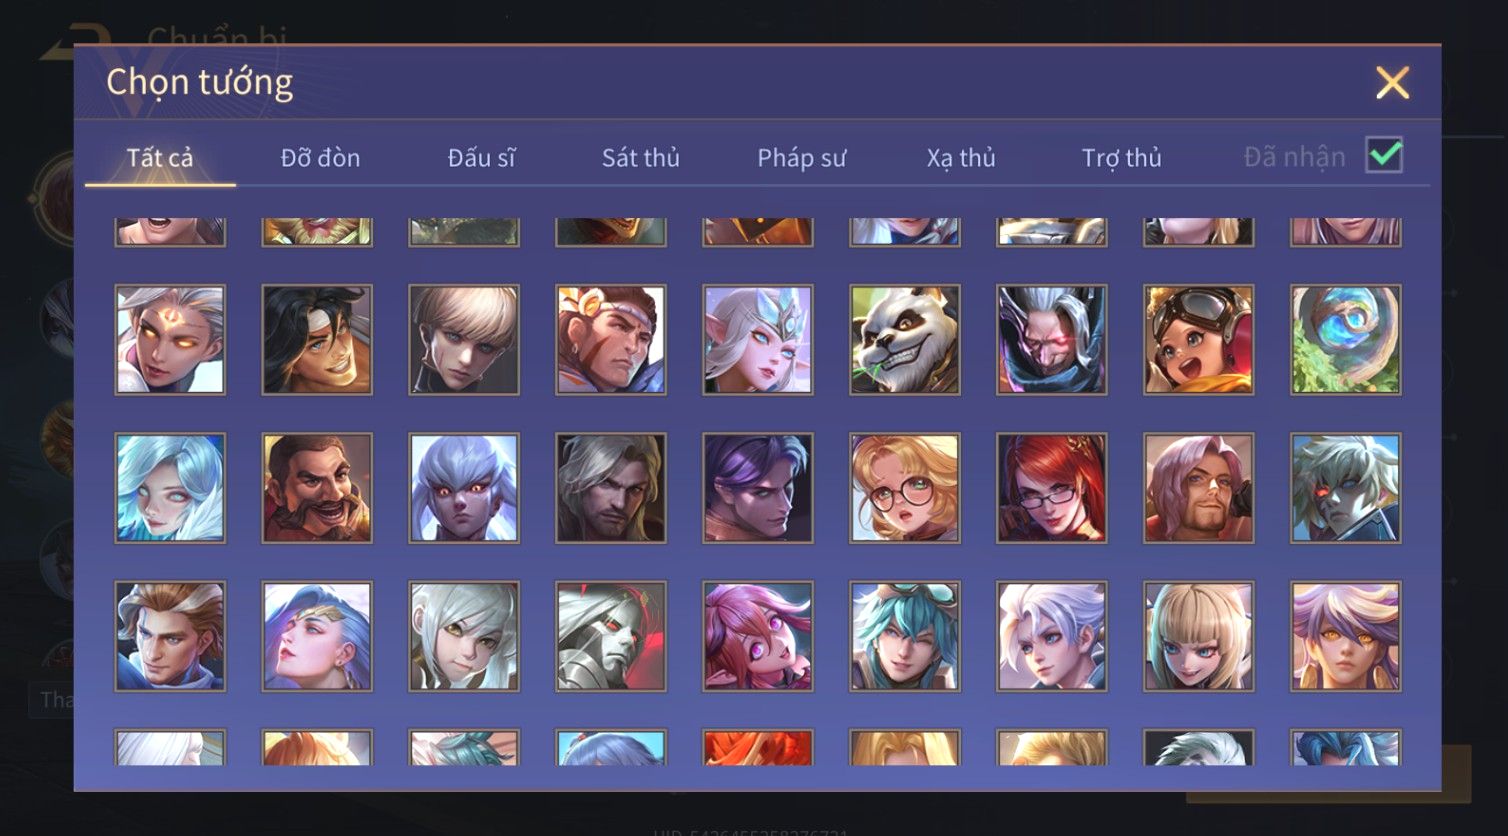The width and height of the screenshot is (1508, 836).
Task: Pick the teal-haired hero with goggles
Action: (905, 636)
